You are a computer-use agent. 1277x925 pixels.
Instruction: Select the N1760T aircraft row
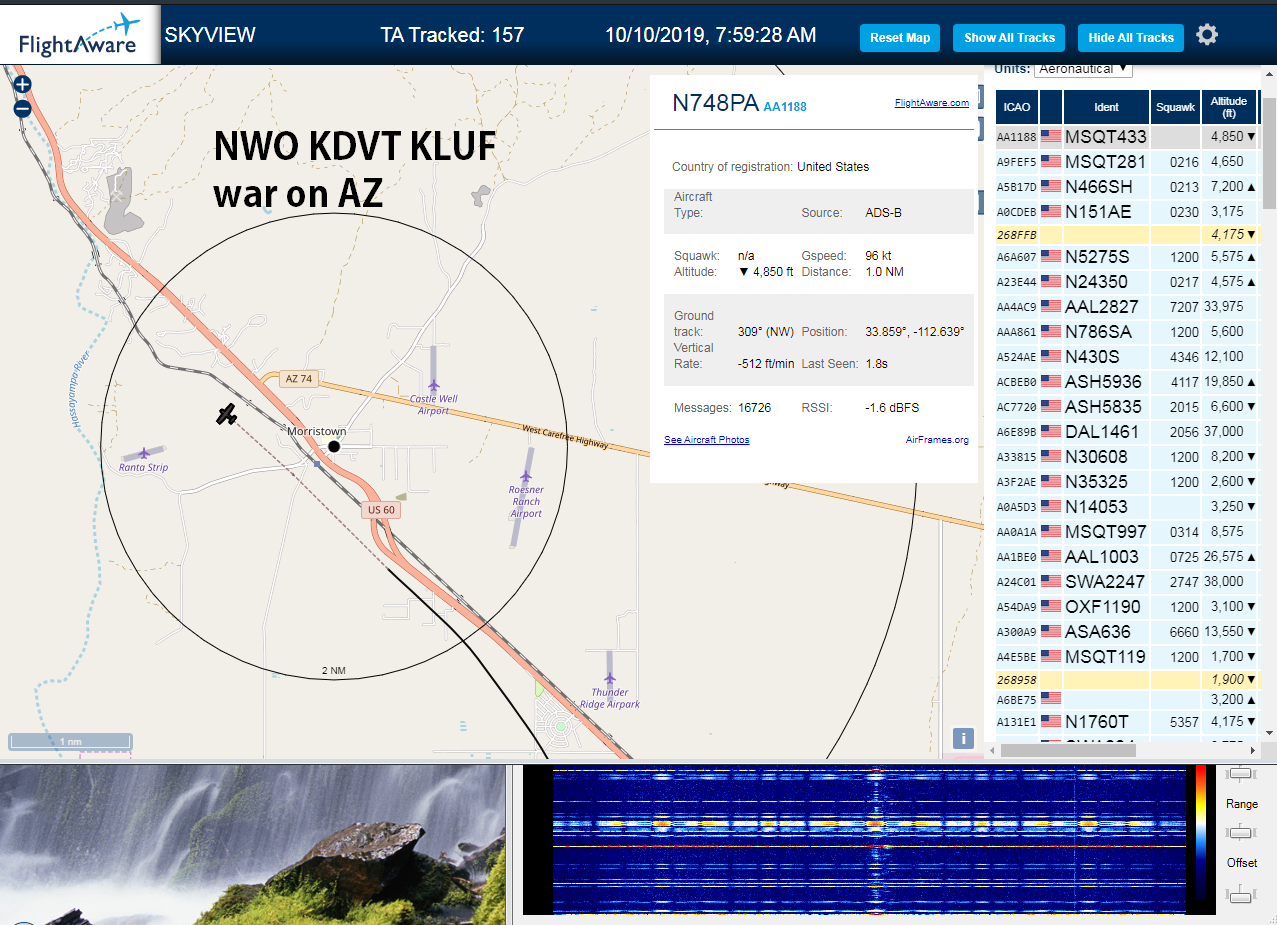(x=1127, y=721)
